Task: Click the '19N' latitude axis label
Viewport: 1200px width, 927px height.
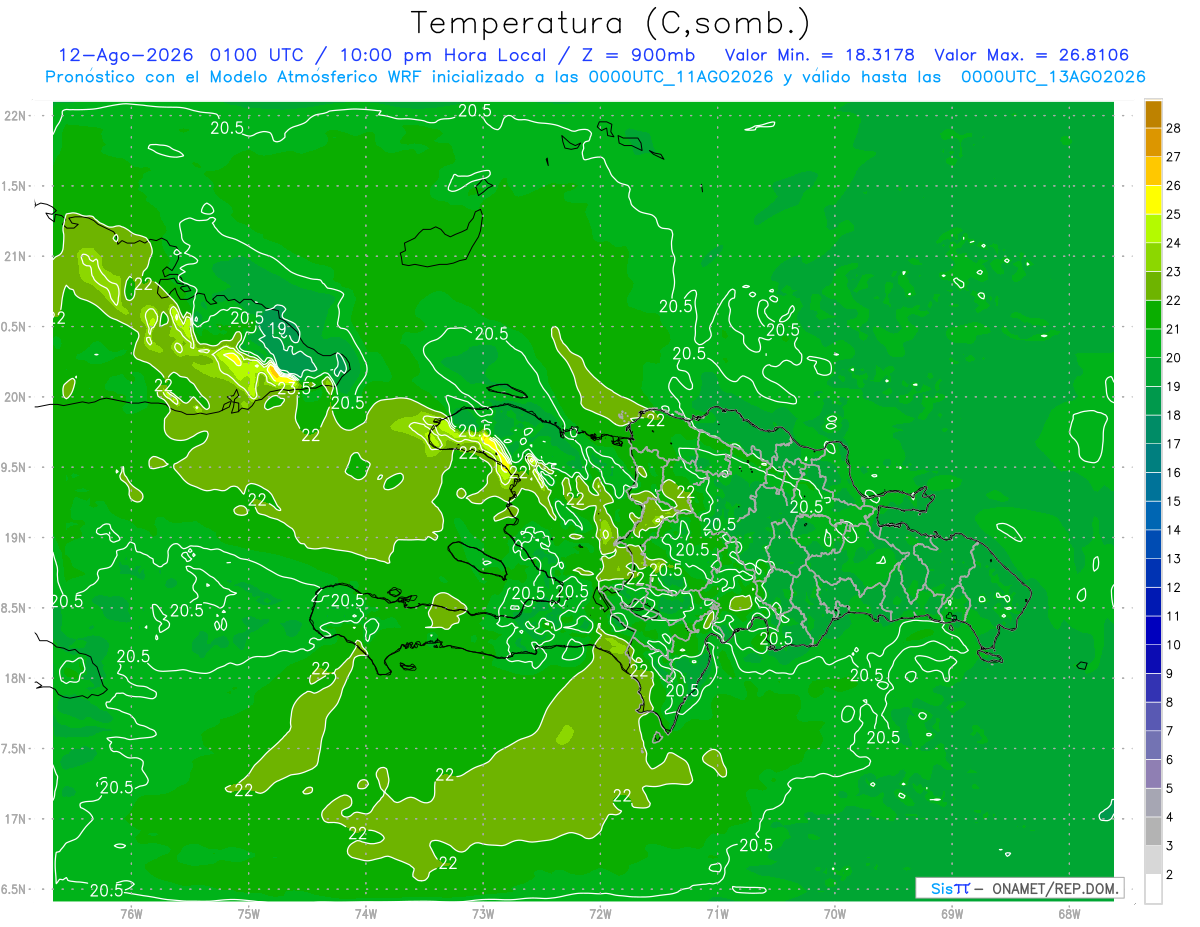Action: click(x=16, y=537)
